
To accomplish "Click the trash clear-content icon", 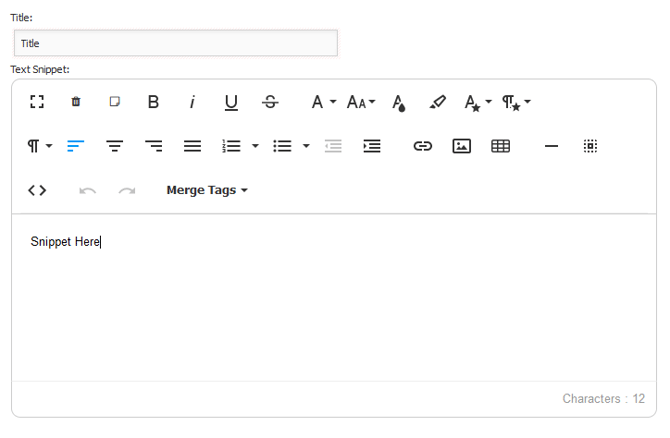I will point(76,102).
